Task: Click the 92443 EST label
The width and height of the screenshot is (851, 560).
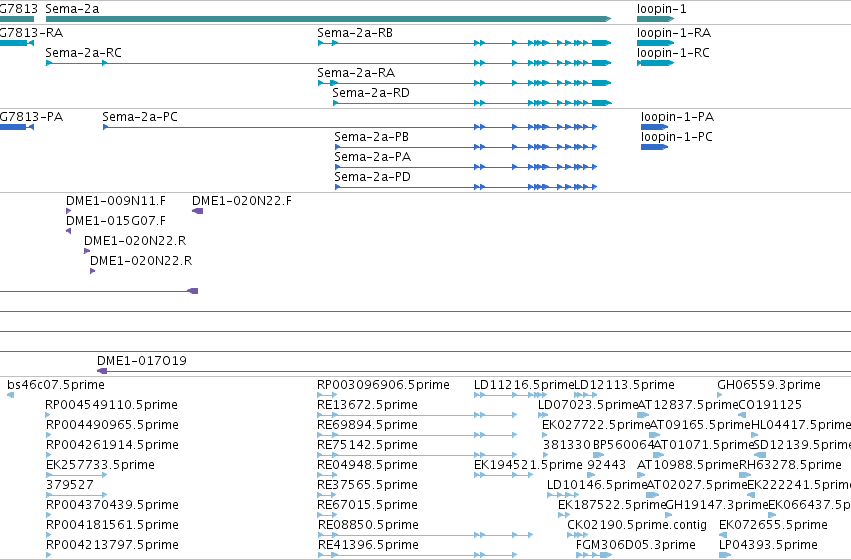Action: click(607, 465)
